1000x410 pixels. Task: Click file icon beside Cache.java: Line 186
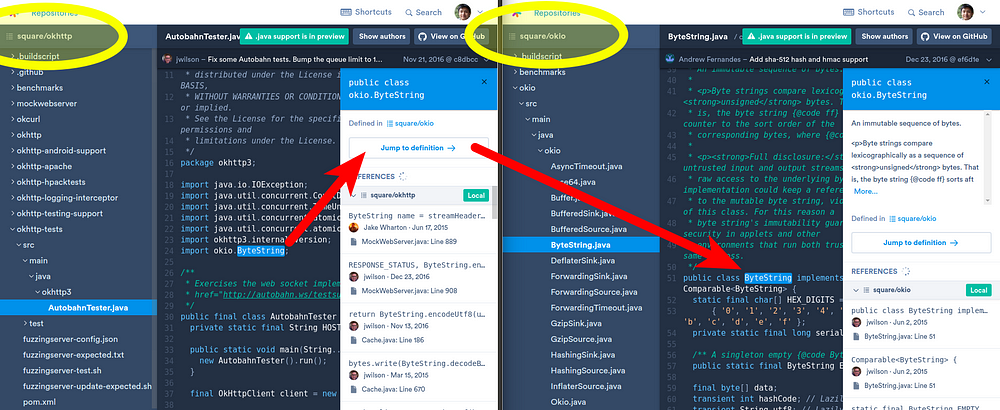coord(354,340)
